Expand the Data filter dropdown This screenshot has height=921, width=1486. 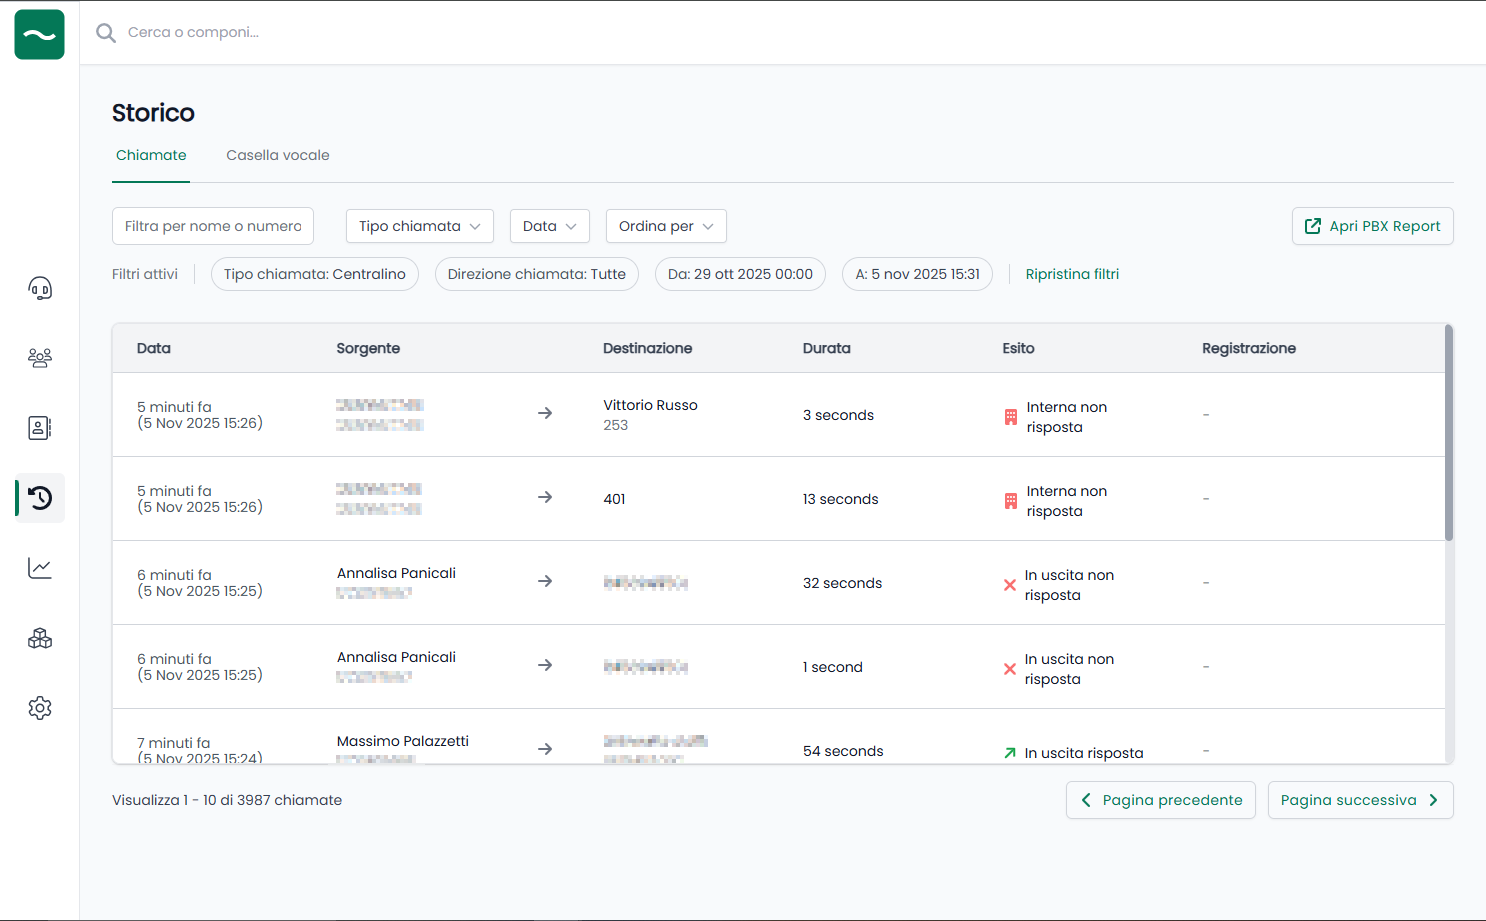[549, 226]
